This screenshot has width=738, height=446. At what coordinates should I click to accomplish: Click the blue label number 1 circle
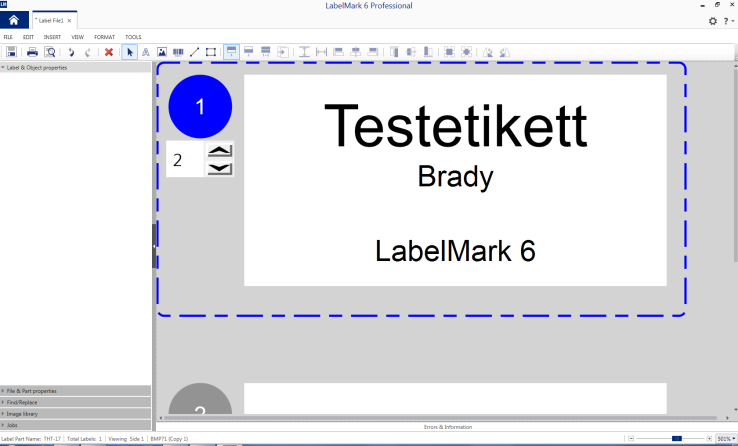pyautogui.click(x=200, y=107)
